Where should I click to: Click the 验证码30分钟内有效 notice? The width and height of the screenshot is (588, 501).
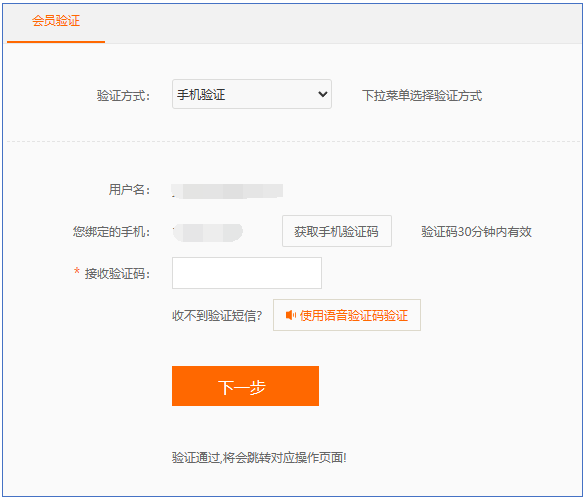476,232
